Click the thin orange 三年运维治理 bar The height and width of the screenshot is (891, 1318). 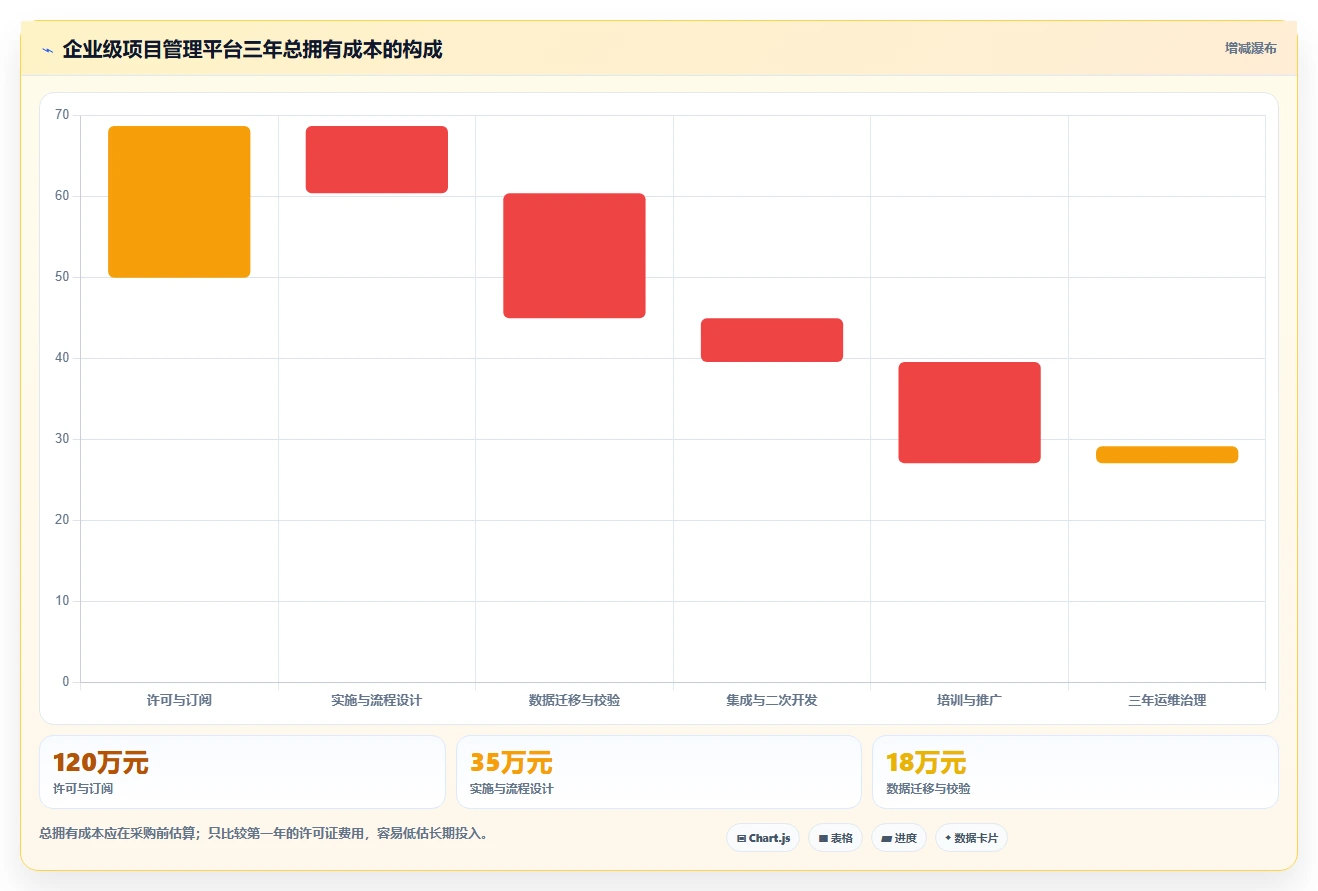click(x=1167, y=455)
